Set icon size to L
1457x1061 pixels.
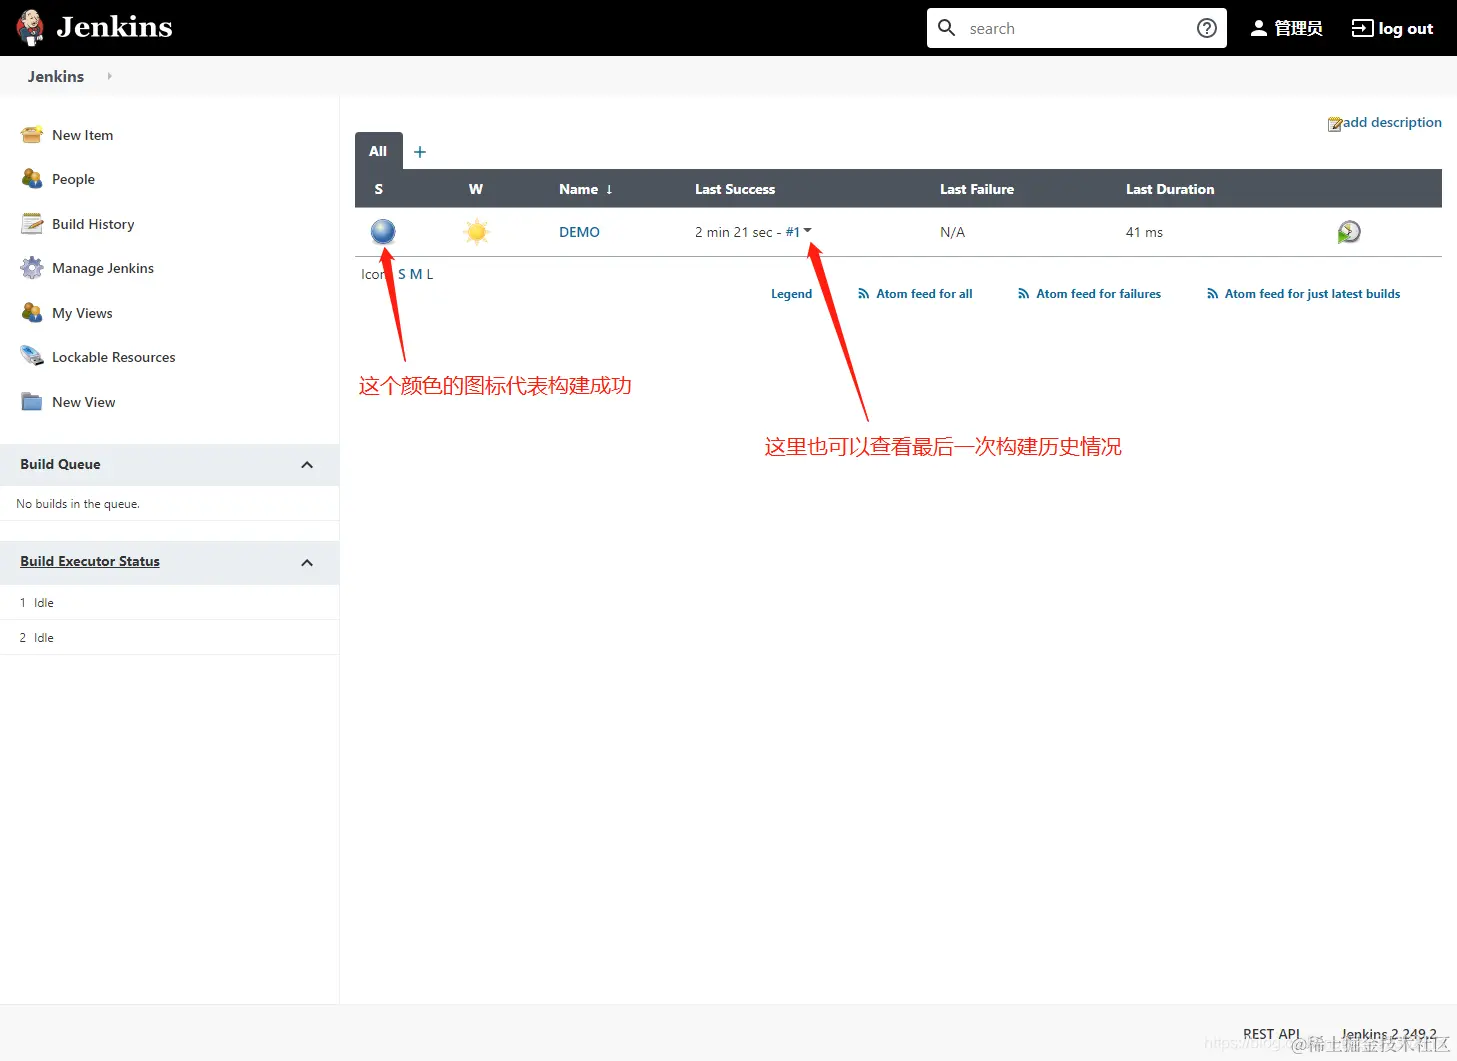tap(430, 274)
